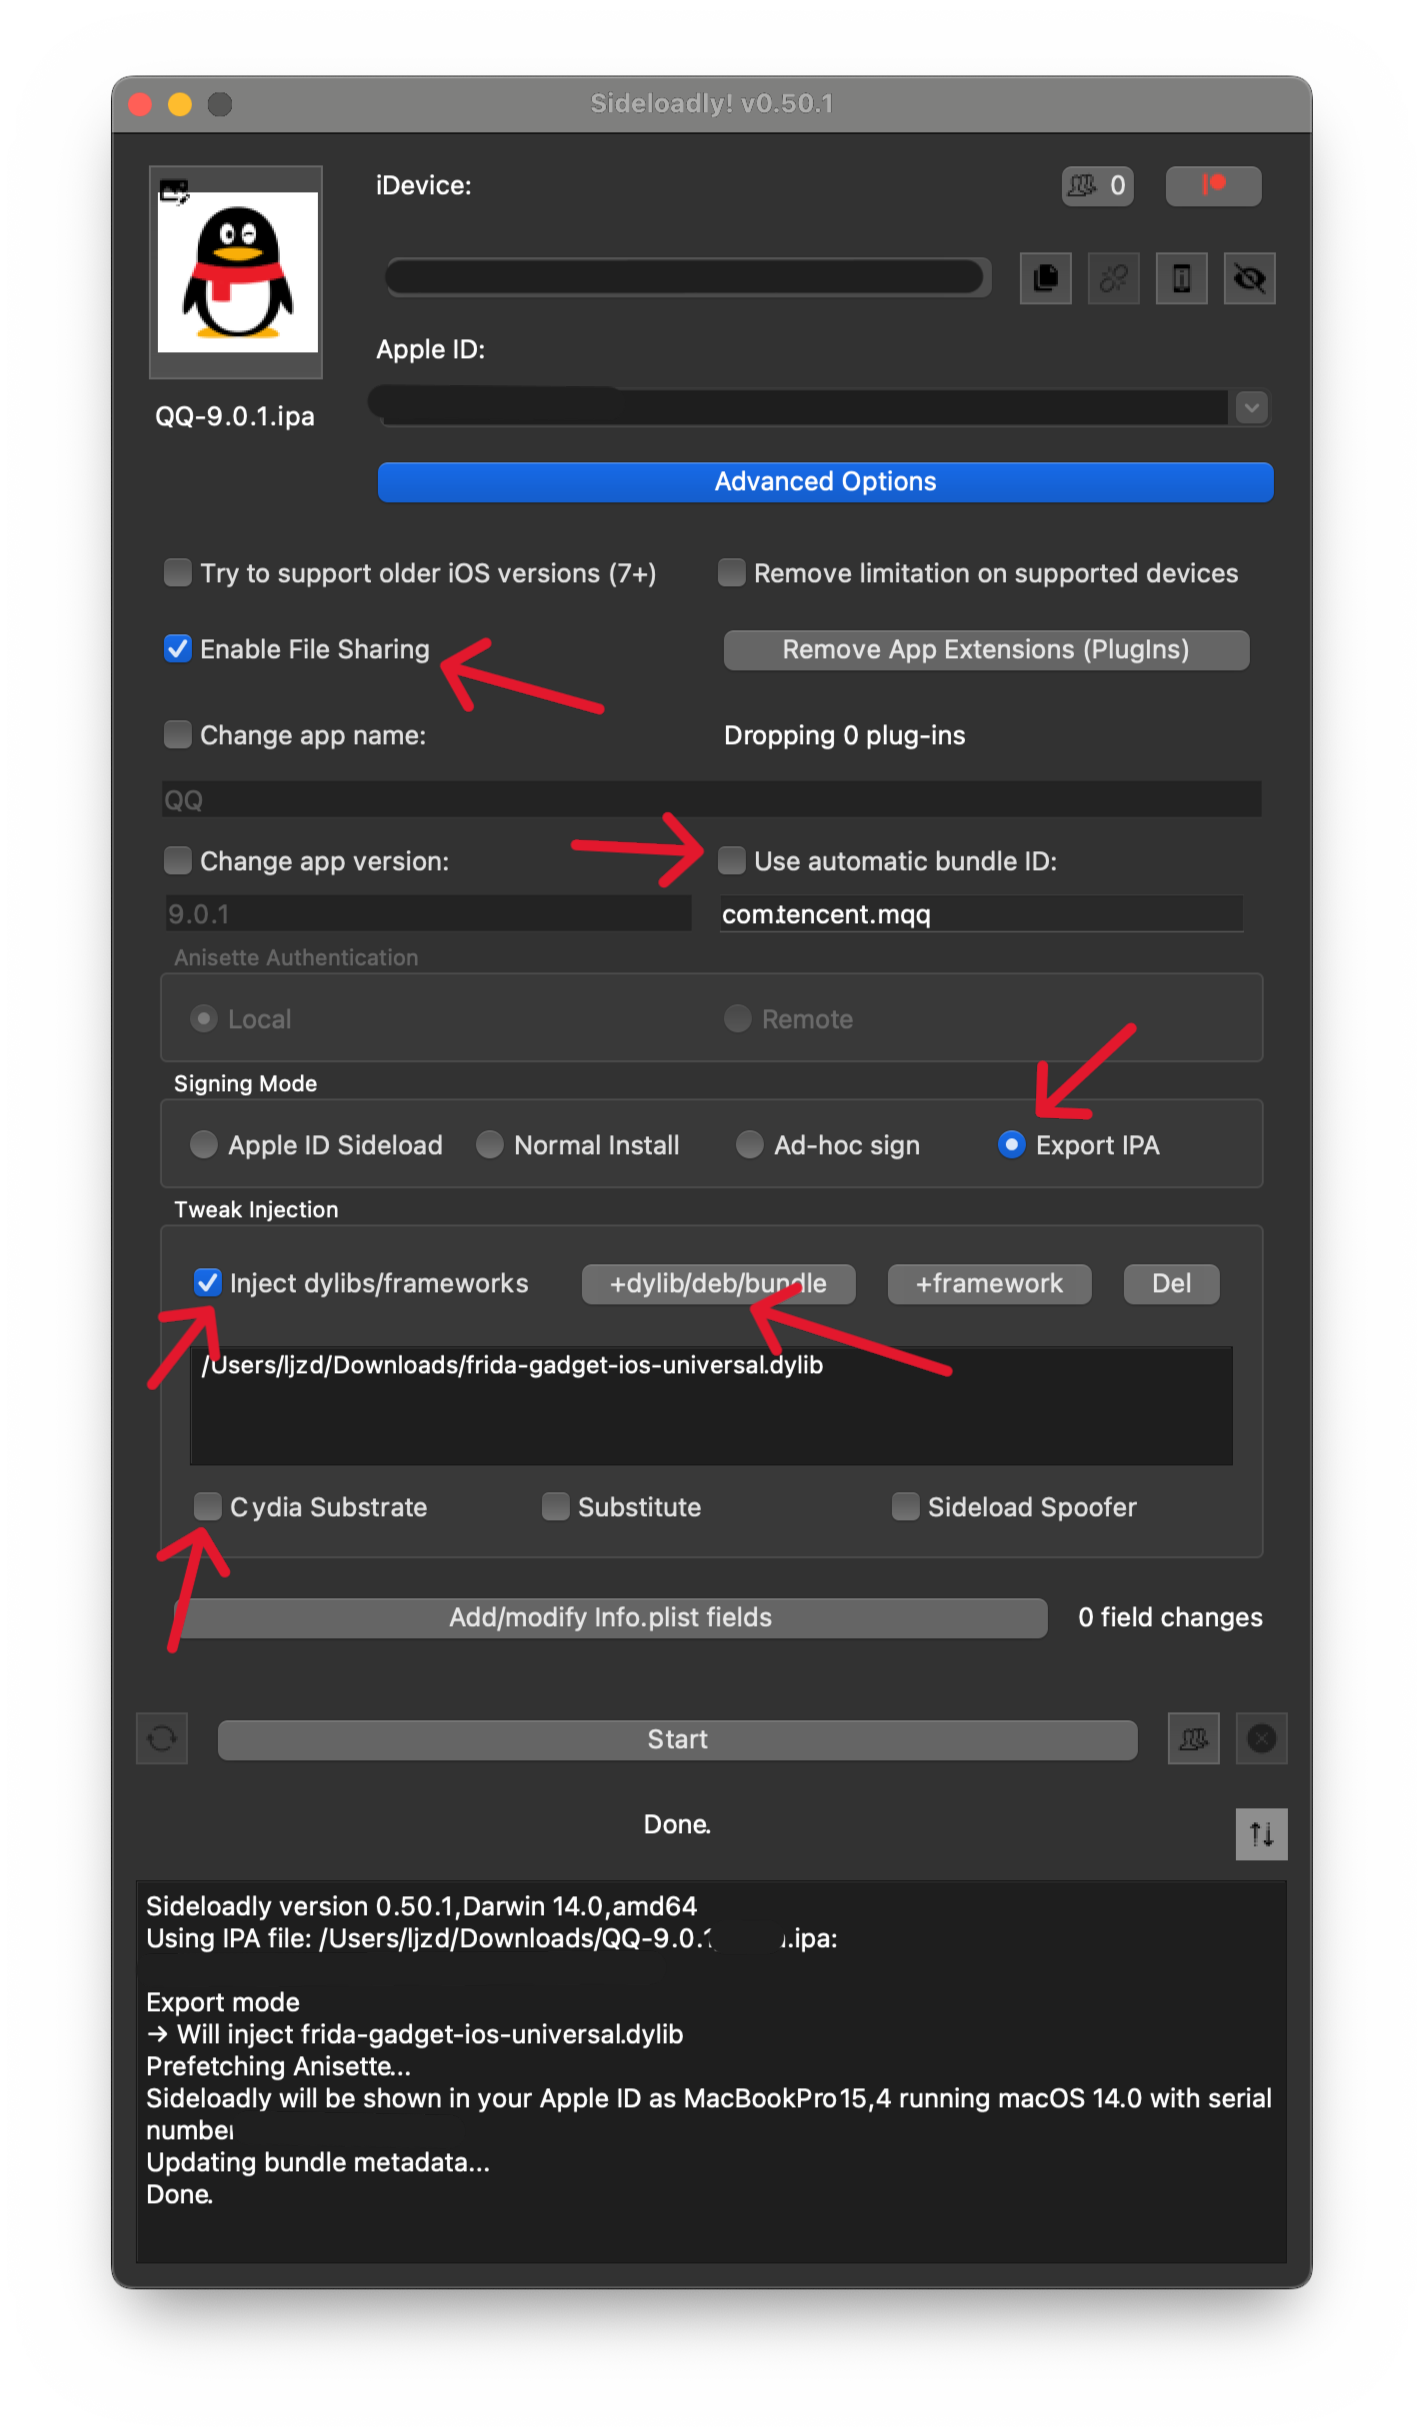
Task: Click the Start button
Action: click(x=677, y=1740)
